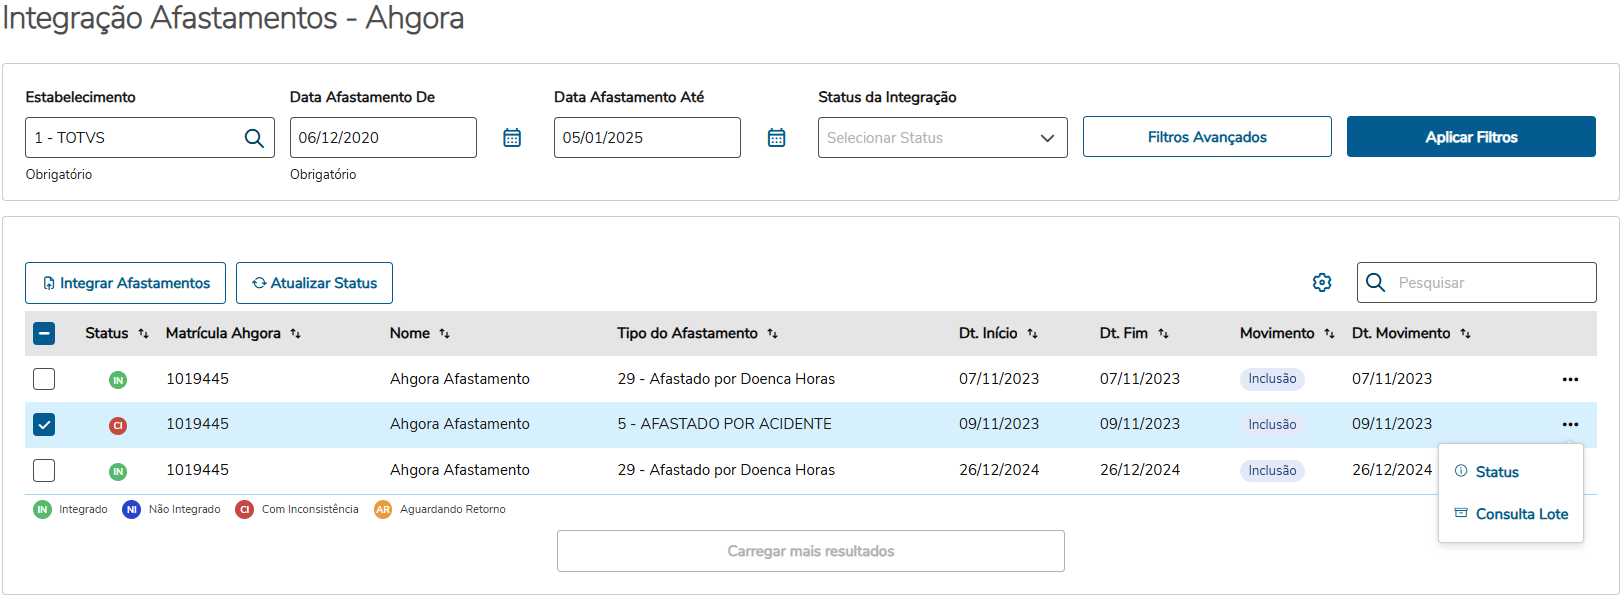
Task: Expand the Status da Integração dropdown
Action: 1047,138
